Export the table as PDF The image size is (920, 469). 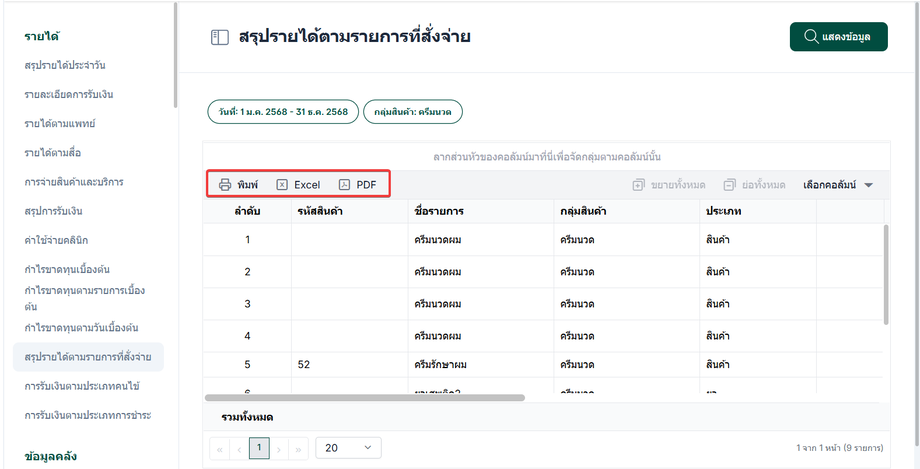pyautogui.click(x=358, y=185)
